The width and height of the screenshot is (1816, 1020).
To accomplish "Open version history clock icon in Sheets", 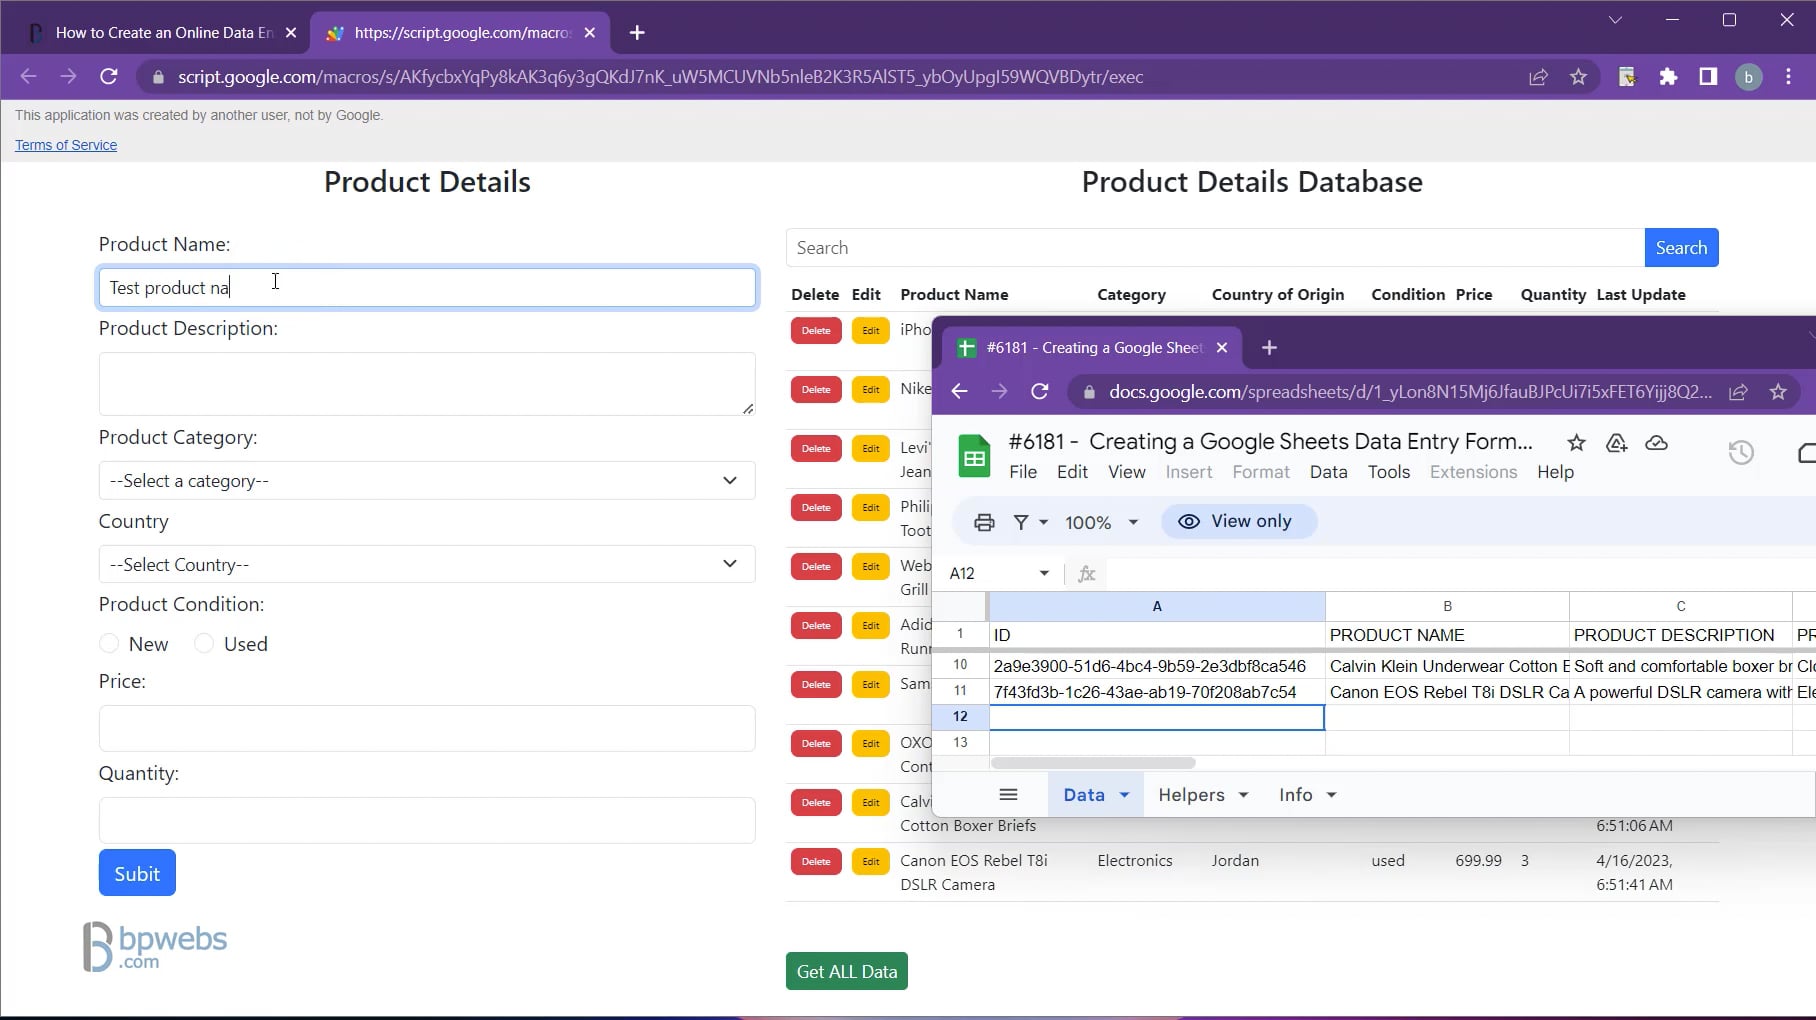I will pyautogui.click(x=1741, y=453).
